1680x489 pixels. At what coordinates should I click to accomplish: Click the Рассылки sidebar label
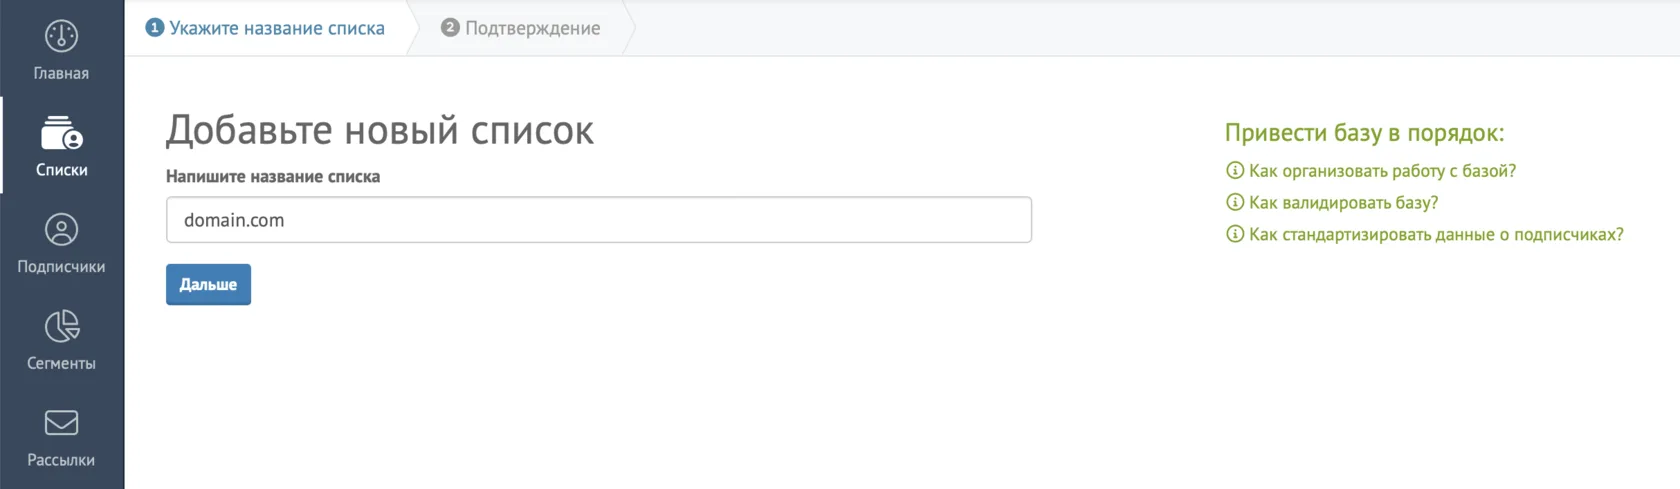click(x=61, y=460)
